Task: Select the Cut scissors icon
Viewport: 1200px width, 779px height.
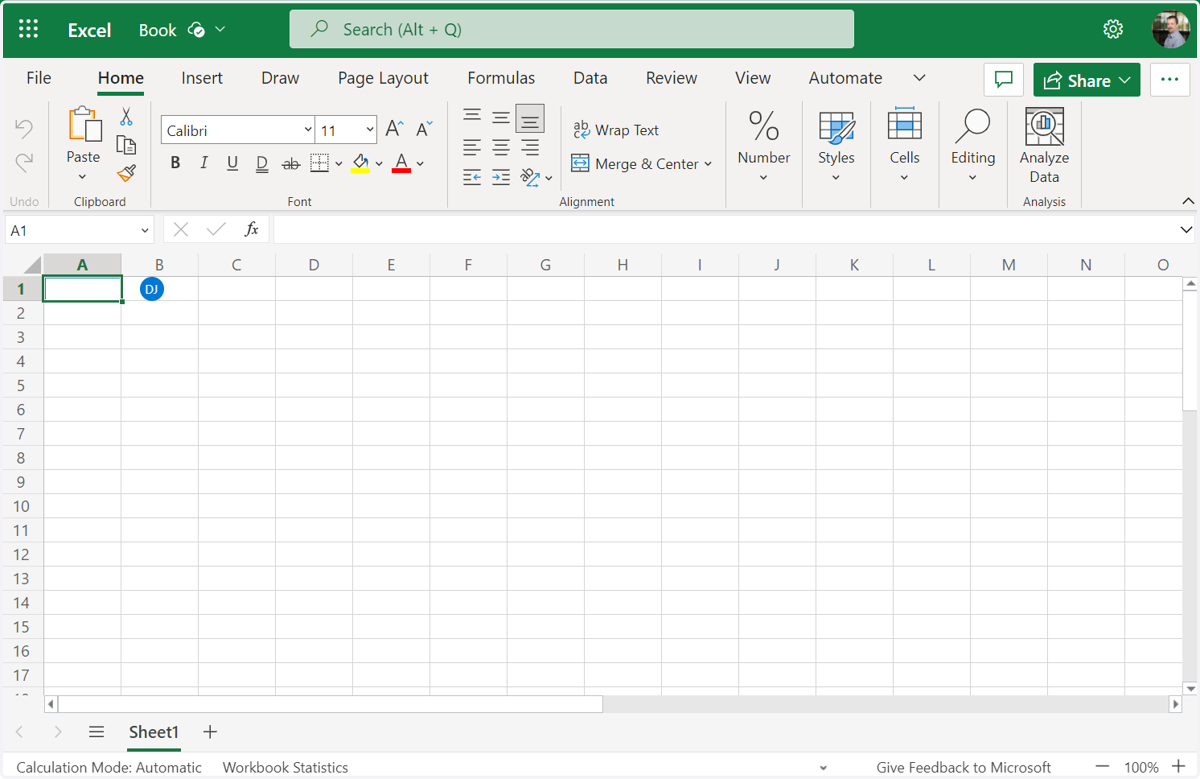Action: coord(126,117)
